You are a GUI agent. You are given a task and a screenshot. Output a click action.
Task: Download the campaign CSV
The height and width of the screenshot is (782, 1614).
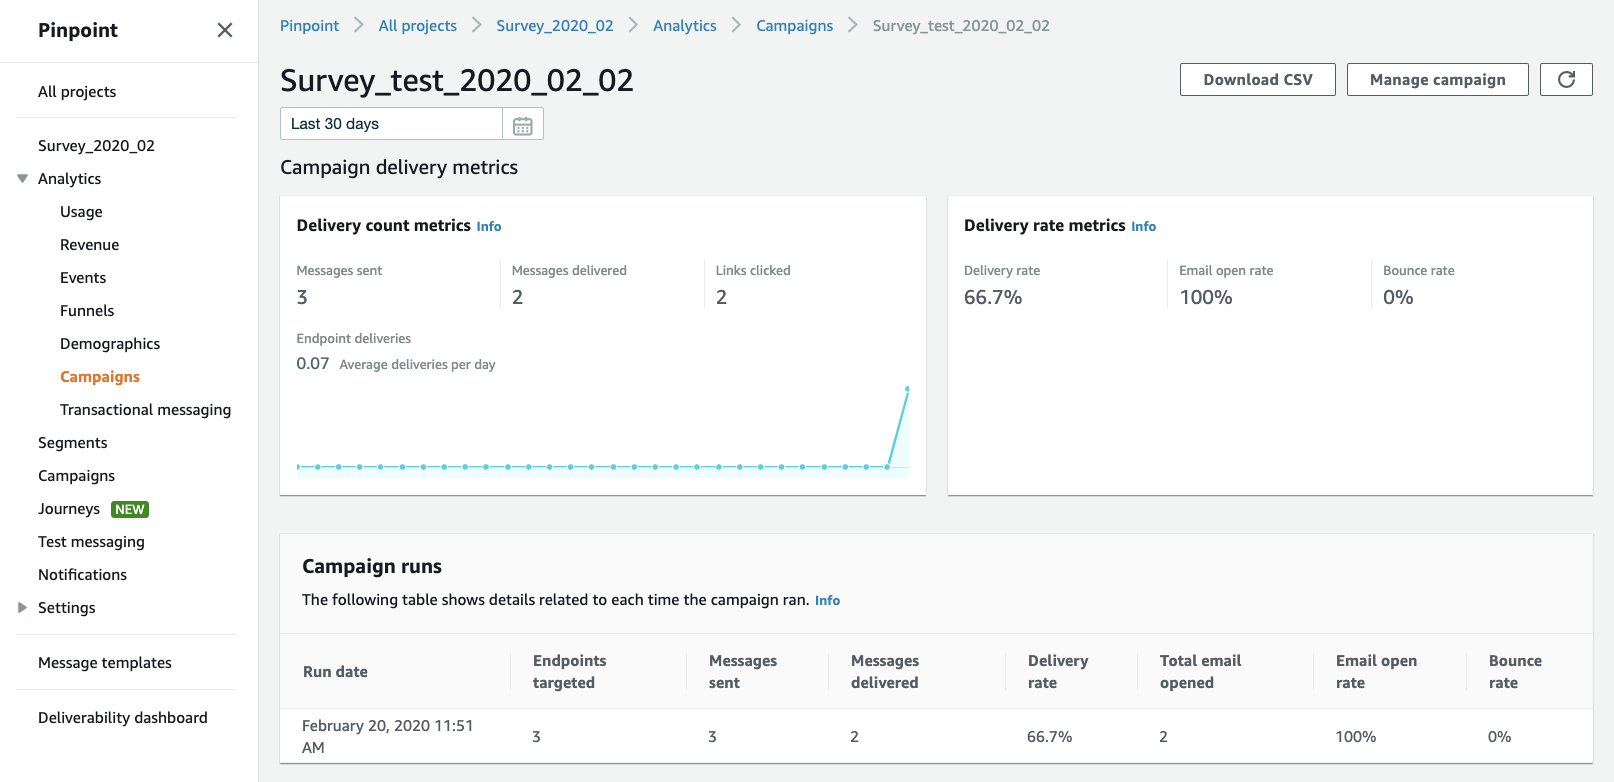tap(1258, 80)
